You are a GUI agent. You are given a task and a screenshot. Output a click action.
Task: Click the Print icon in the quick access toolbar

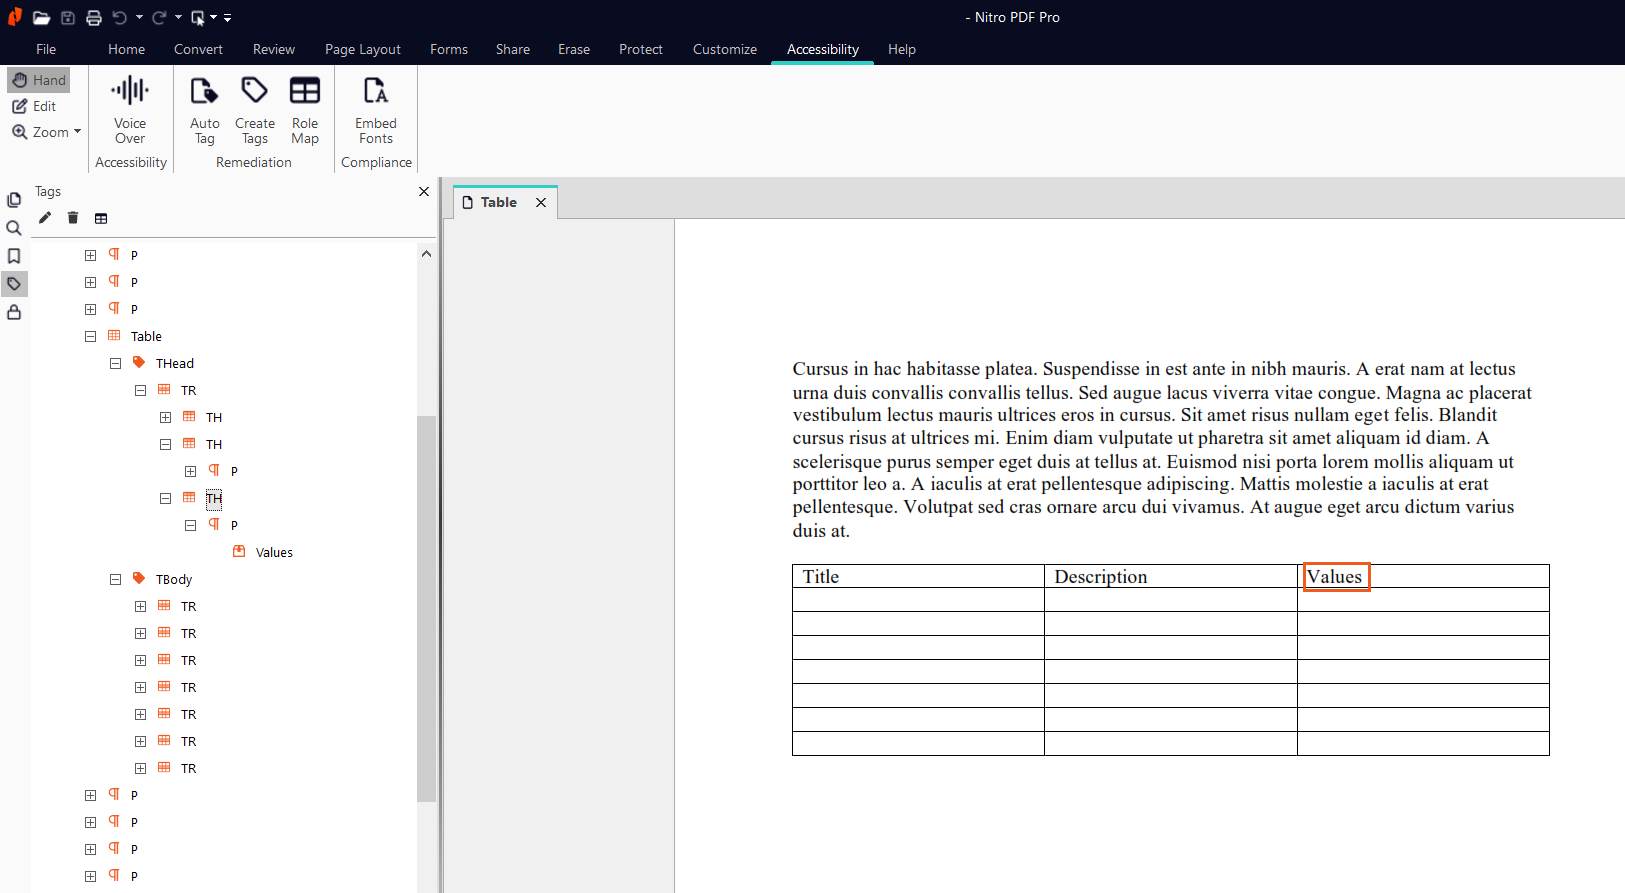(94, 18)
